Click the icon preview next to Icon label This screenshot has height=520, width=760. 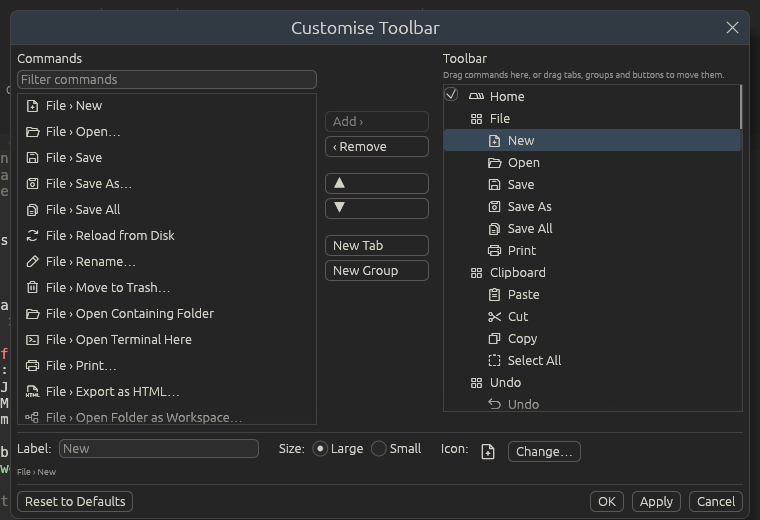click(488, 452)
